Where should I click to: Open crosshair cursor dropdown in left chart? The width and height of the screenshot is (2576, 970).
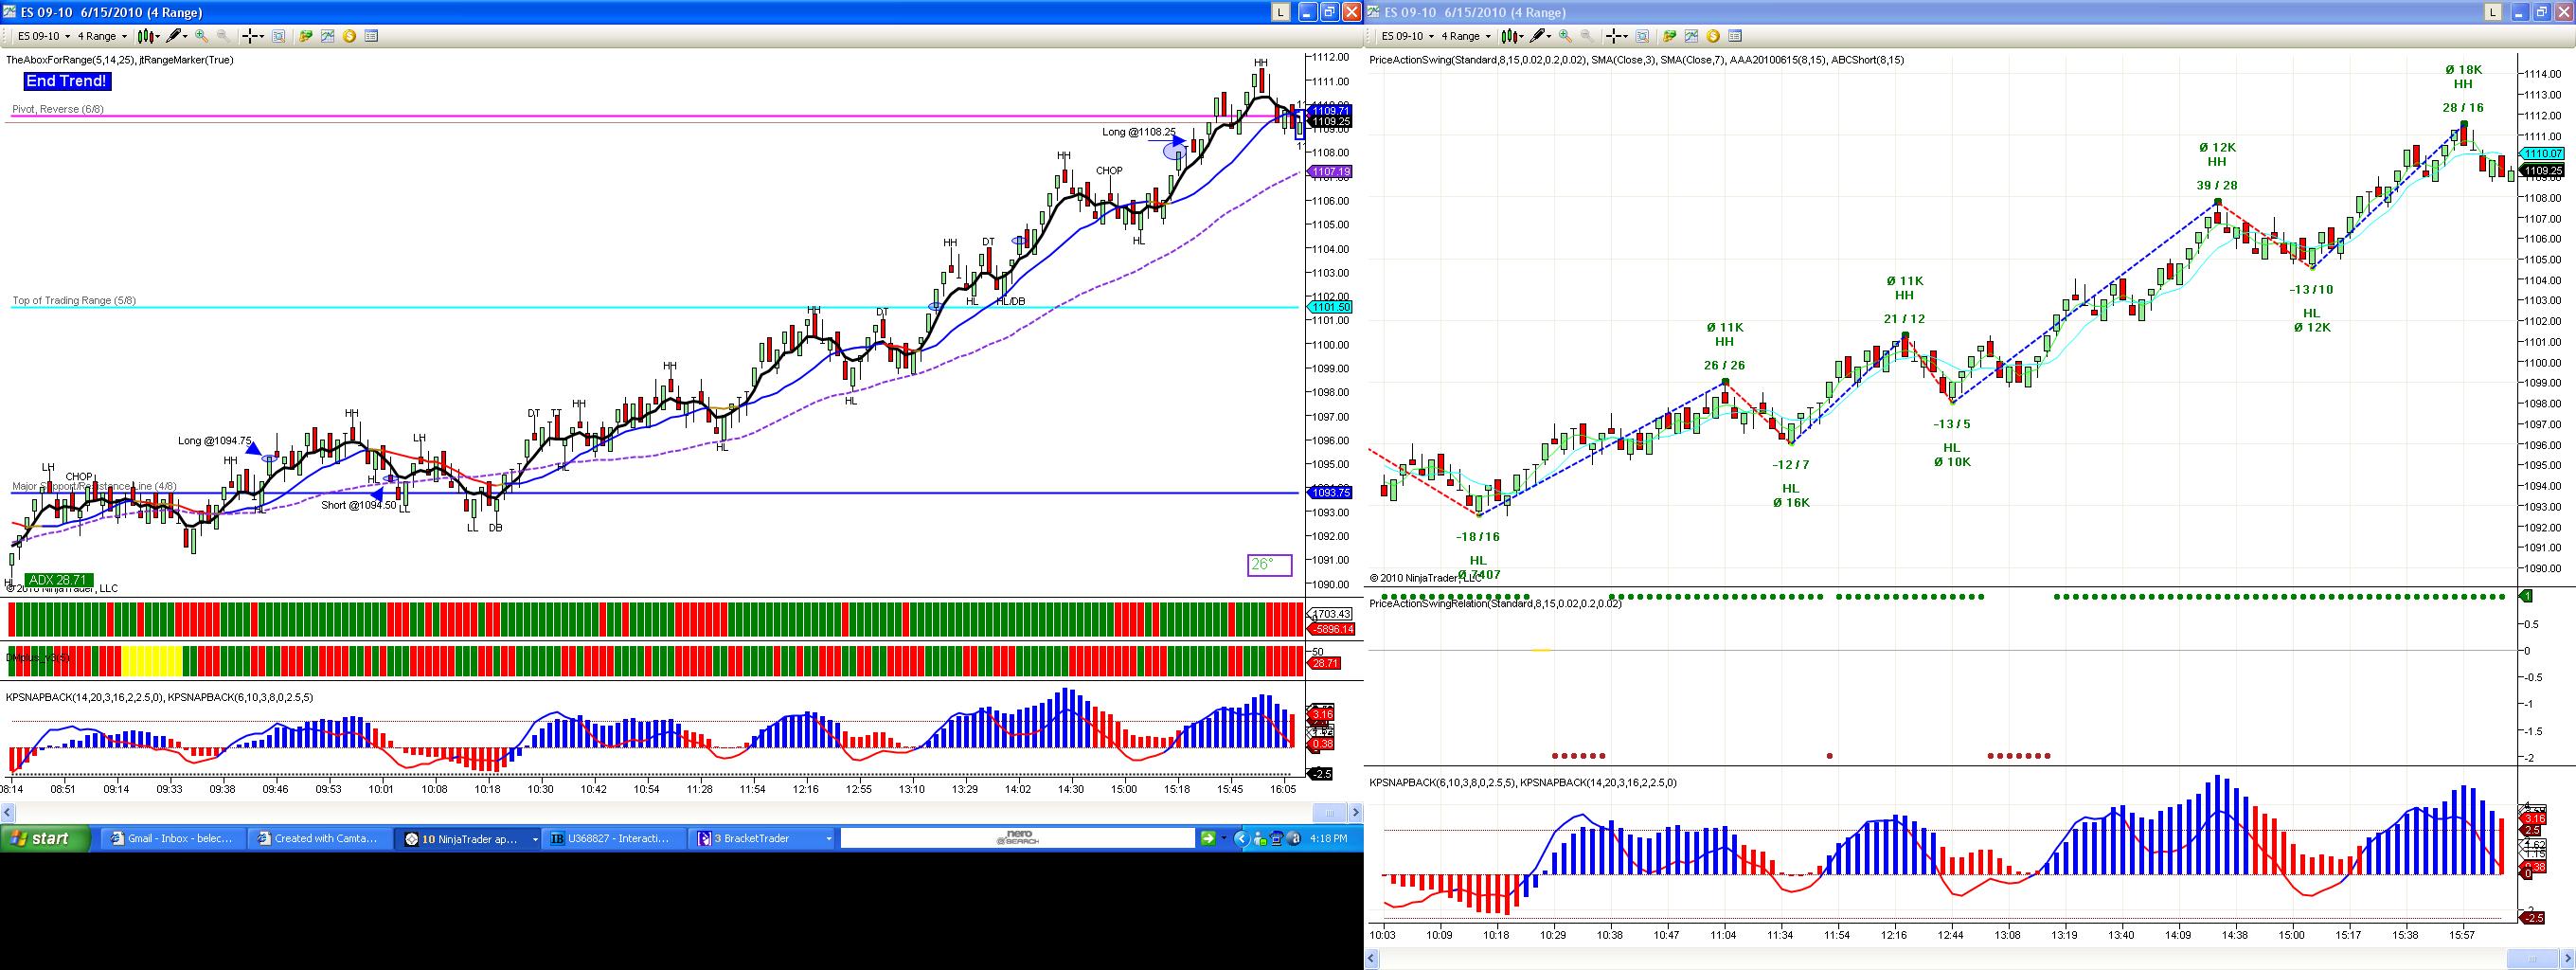click(x=252, y=36)
